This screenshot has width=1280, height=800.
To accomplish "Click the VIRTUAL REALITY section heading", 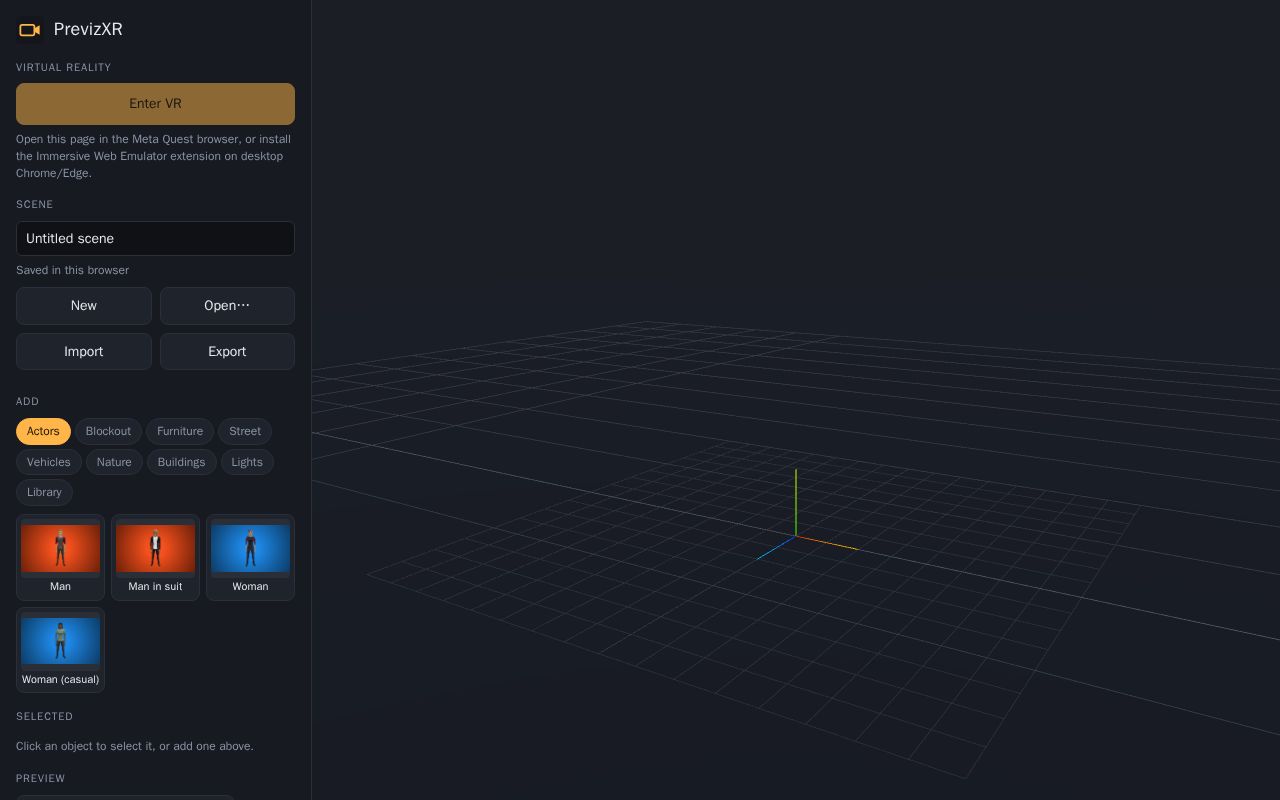I will (64, 67).
